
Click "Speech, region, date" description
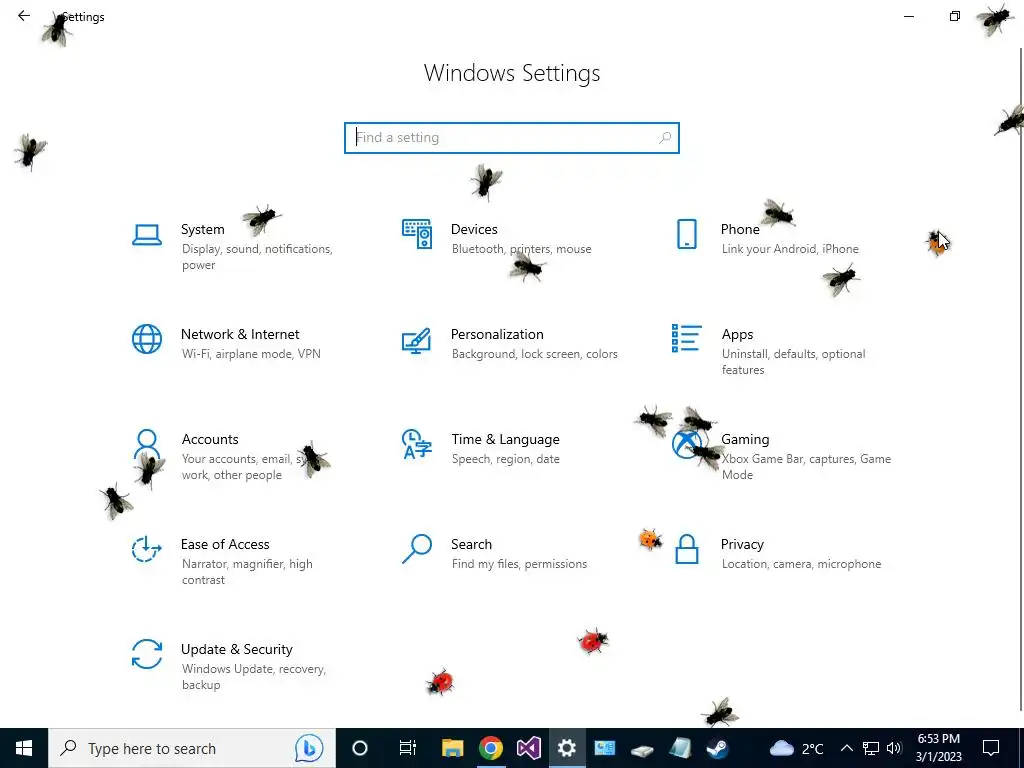pos(505,459)
